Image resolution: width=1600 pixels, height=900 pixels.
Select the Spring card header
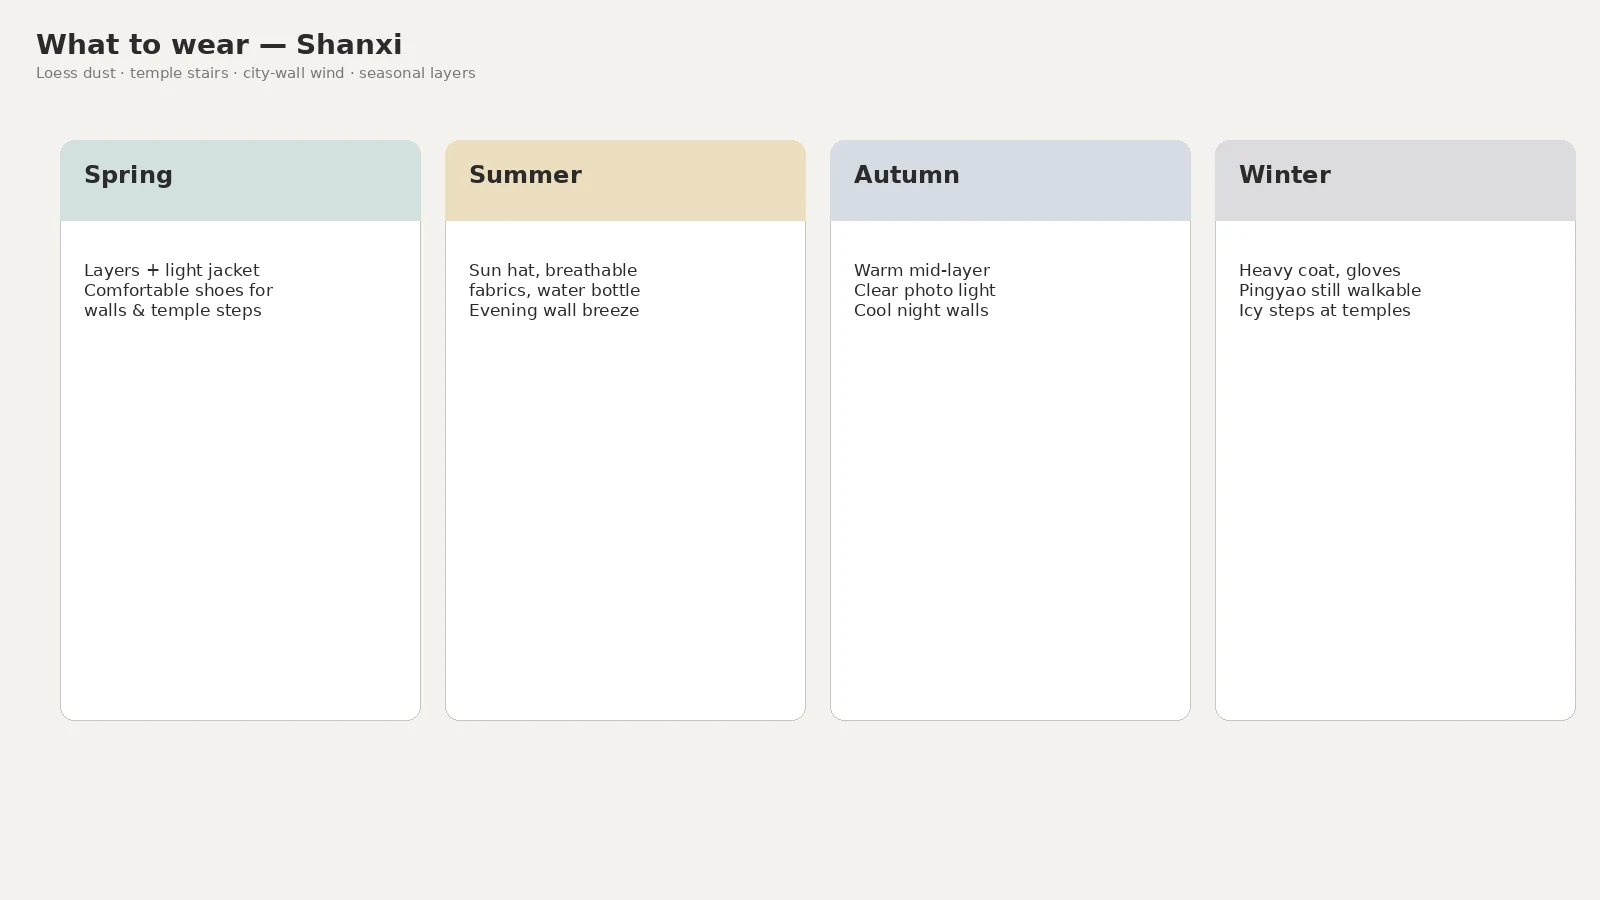point(240,180)
